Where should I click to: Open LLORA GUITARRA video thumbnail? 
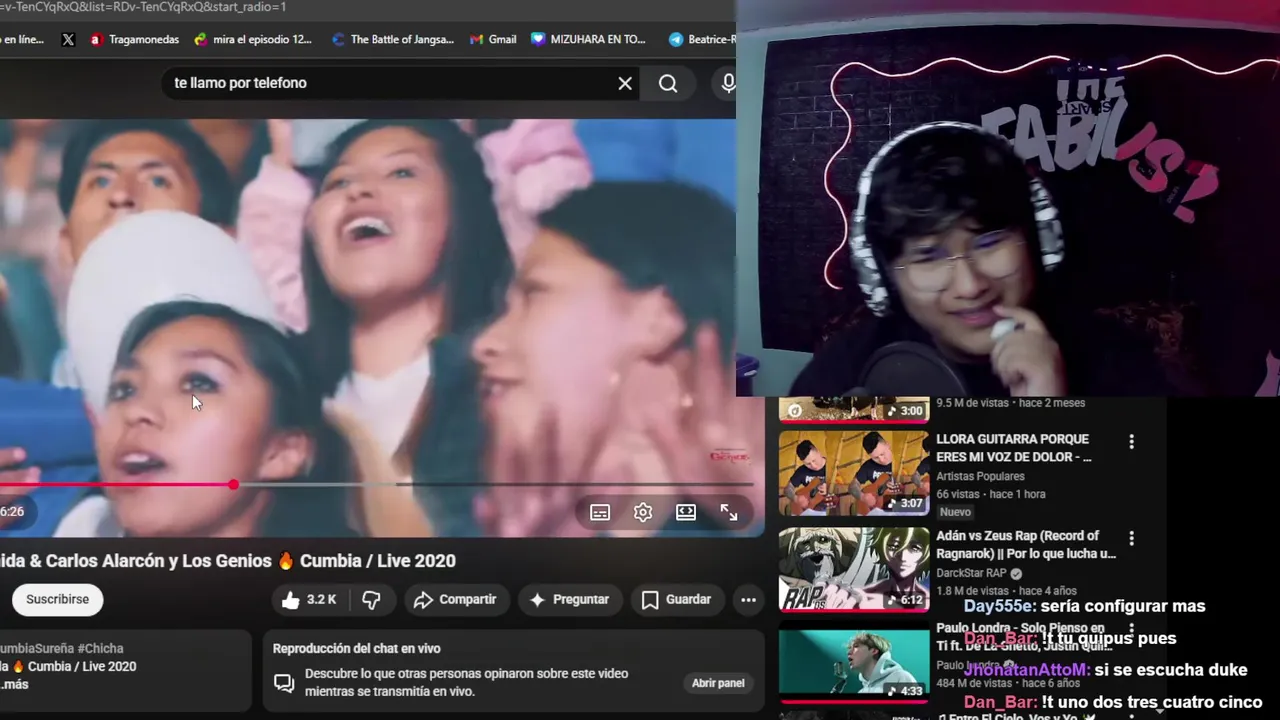pyautogui.click(x=854, y=473)
